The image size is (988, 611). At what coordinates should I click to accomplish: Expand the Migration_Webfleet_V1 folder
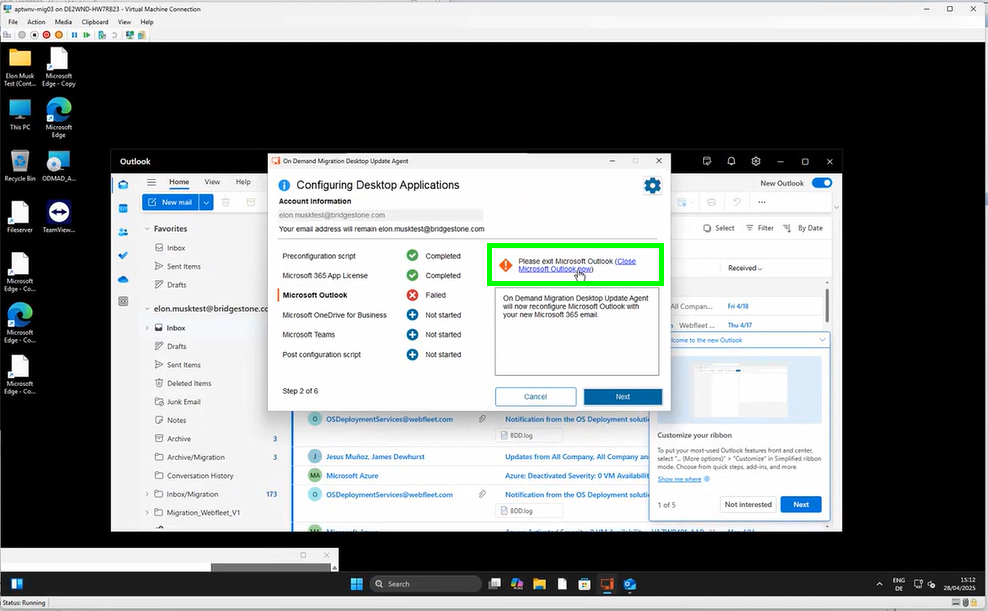click(147, 513)
